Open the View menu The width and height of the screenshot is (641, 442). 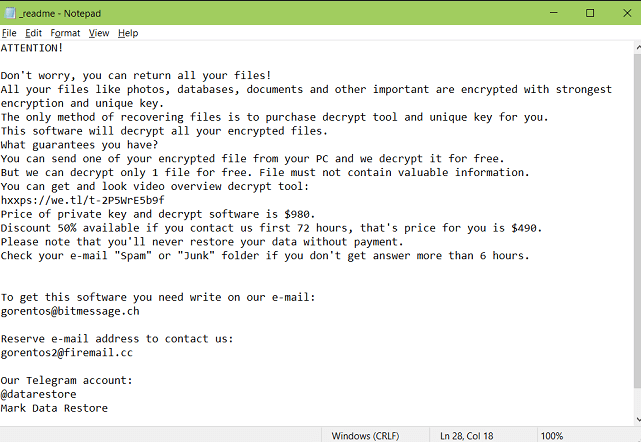tap(99, 33)
